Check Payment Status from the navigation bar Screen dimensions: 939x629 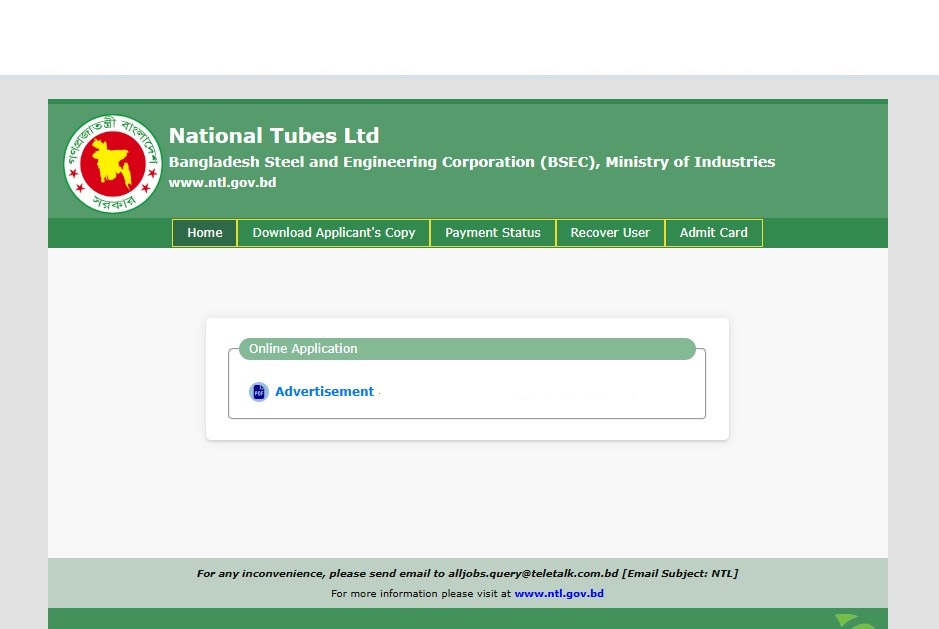[x=493, y=232]
